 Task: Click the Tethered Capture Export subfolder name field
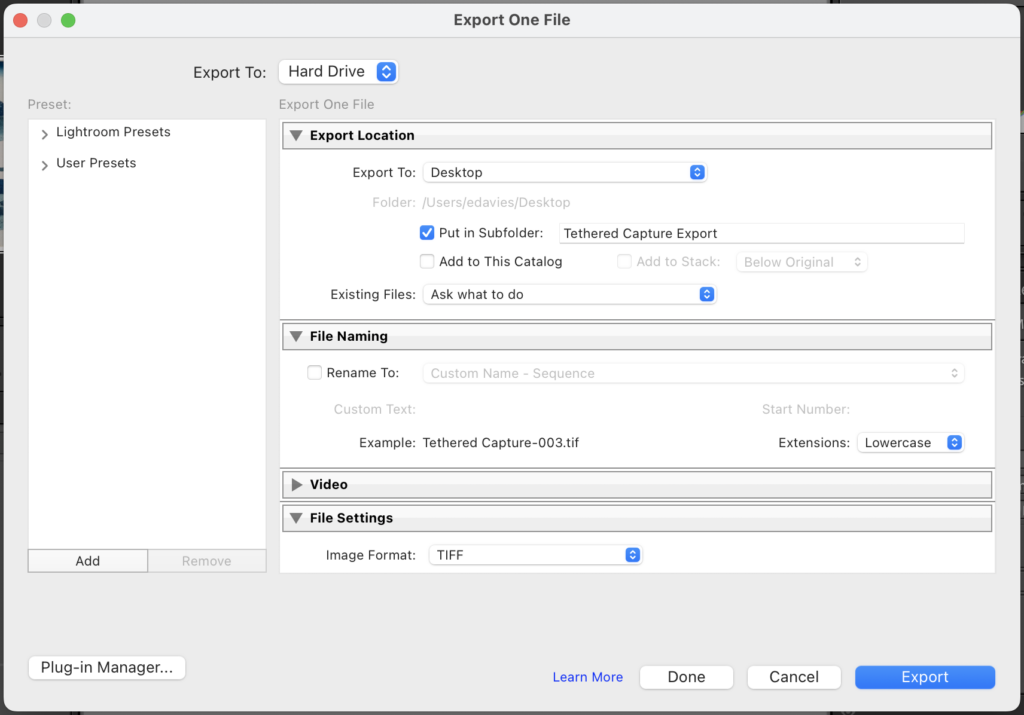(x=761, y=232)
